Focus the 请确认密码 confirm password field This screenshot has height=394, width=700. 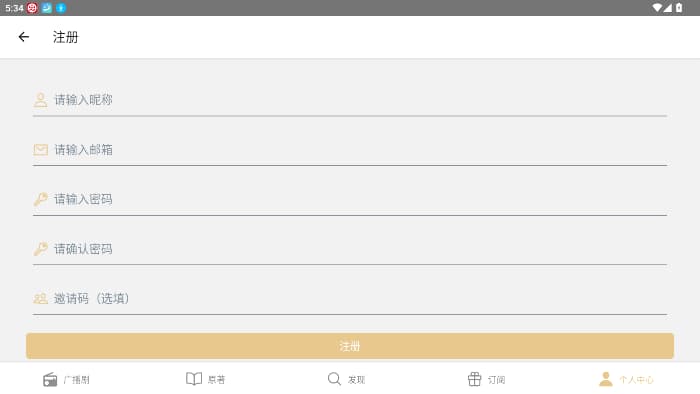[350, 249]
